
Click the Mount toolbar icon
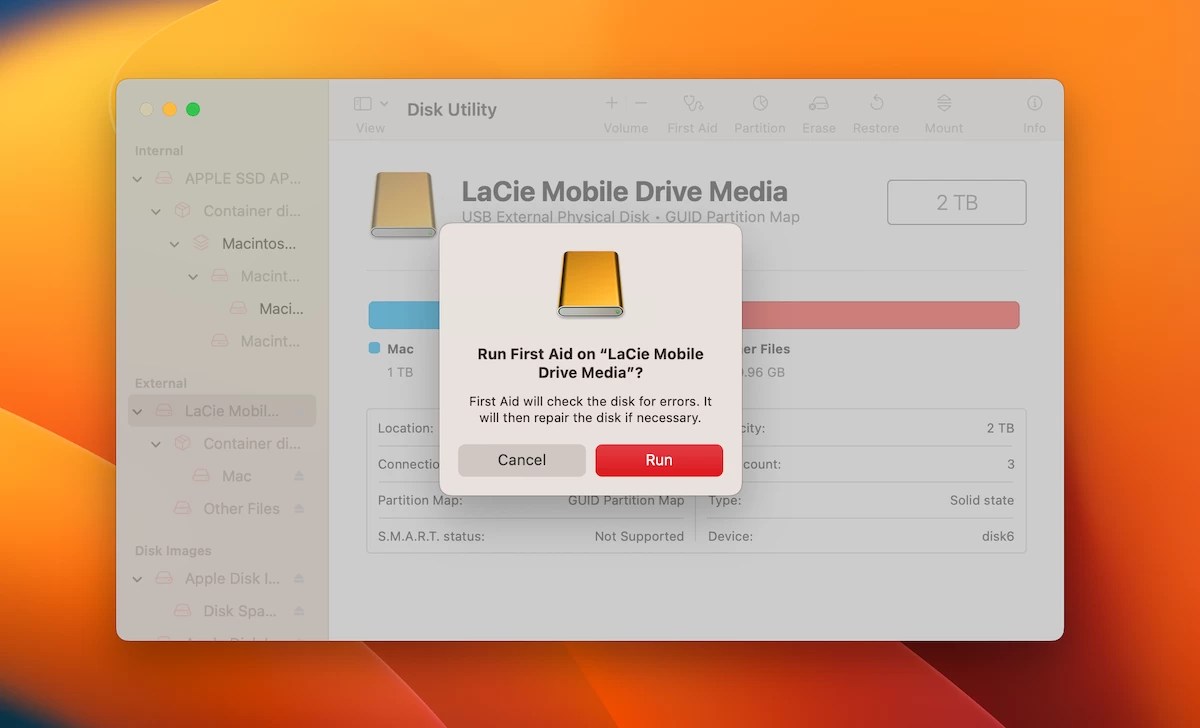pos(943,103)
